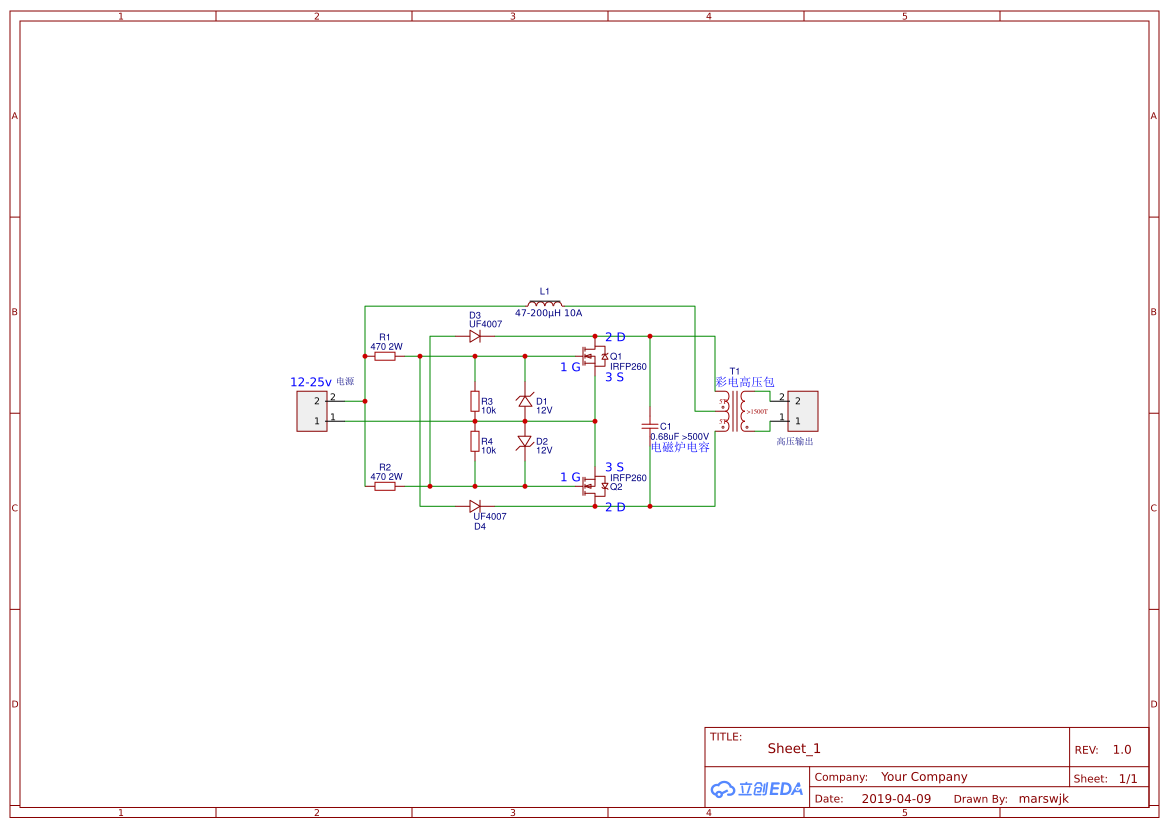Select the drawn-by name "marswjk"
1169x828 pixels.
coord(1044,799)
